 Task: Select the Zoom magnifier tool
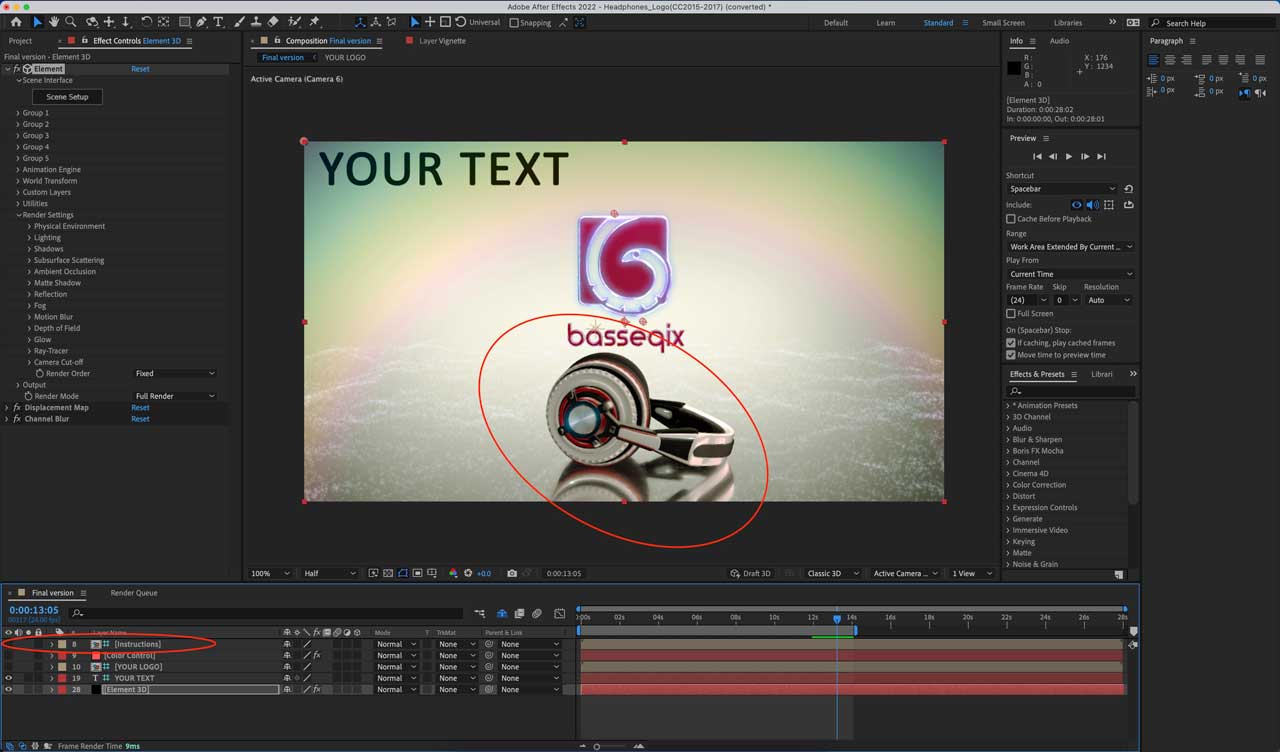coord(70,22)
